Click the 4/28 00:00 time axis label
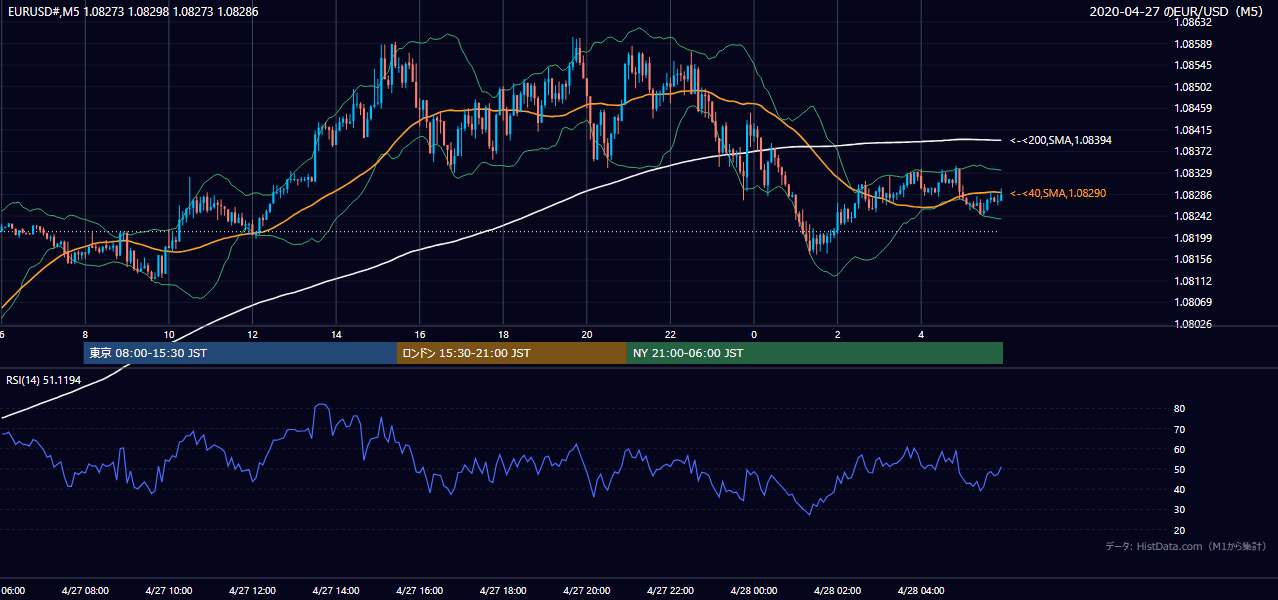Image resolution: width=1278 pixels, height=600 pixels. tap(754, 590)
